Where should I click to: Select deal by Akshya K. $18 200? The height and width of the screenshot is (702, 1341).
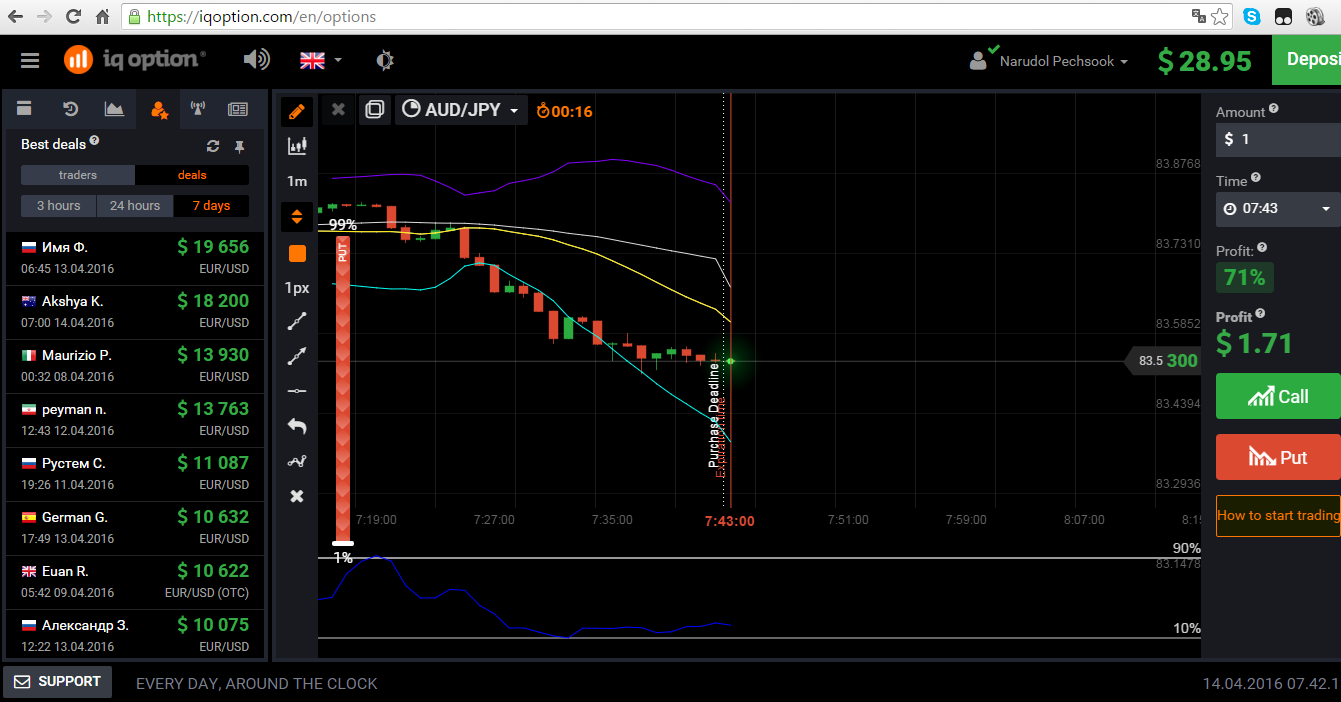pyautogui.click(x=135, y=312)
